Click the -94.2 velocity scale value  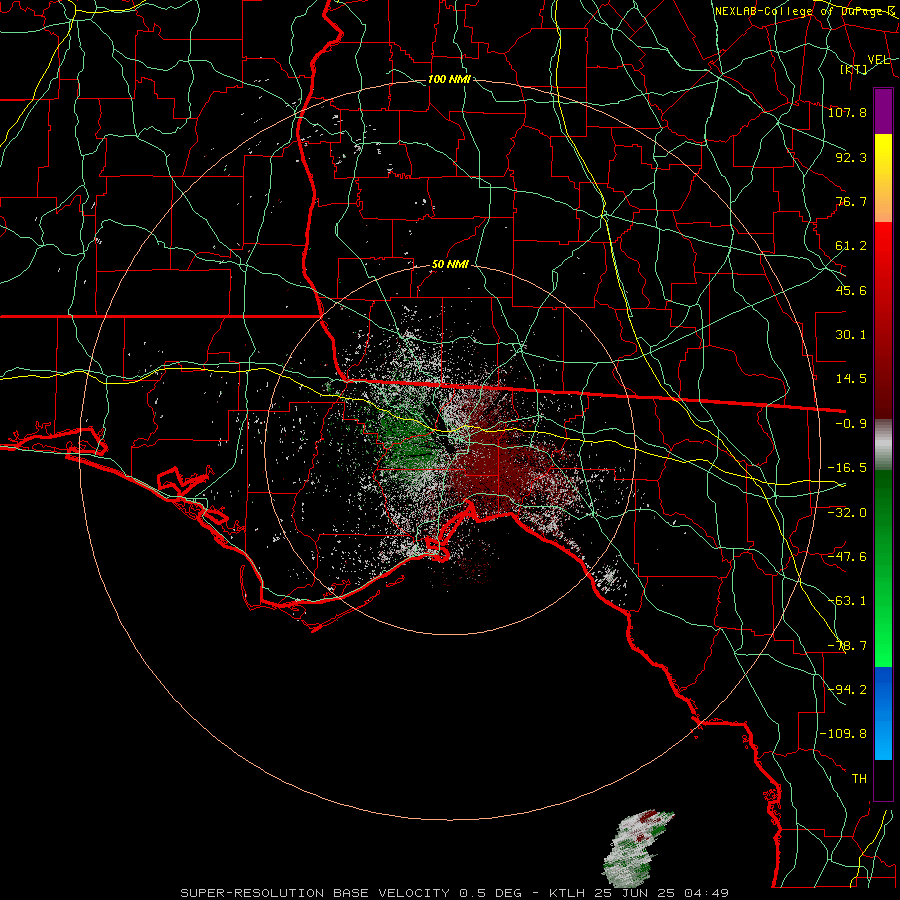(x=847, y=690)
